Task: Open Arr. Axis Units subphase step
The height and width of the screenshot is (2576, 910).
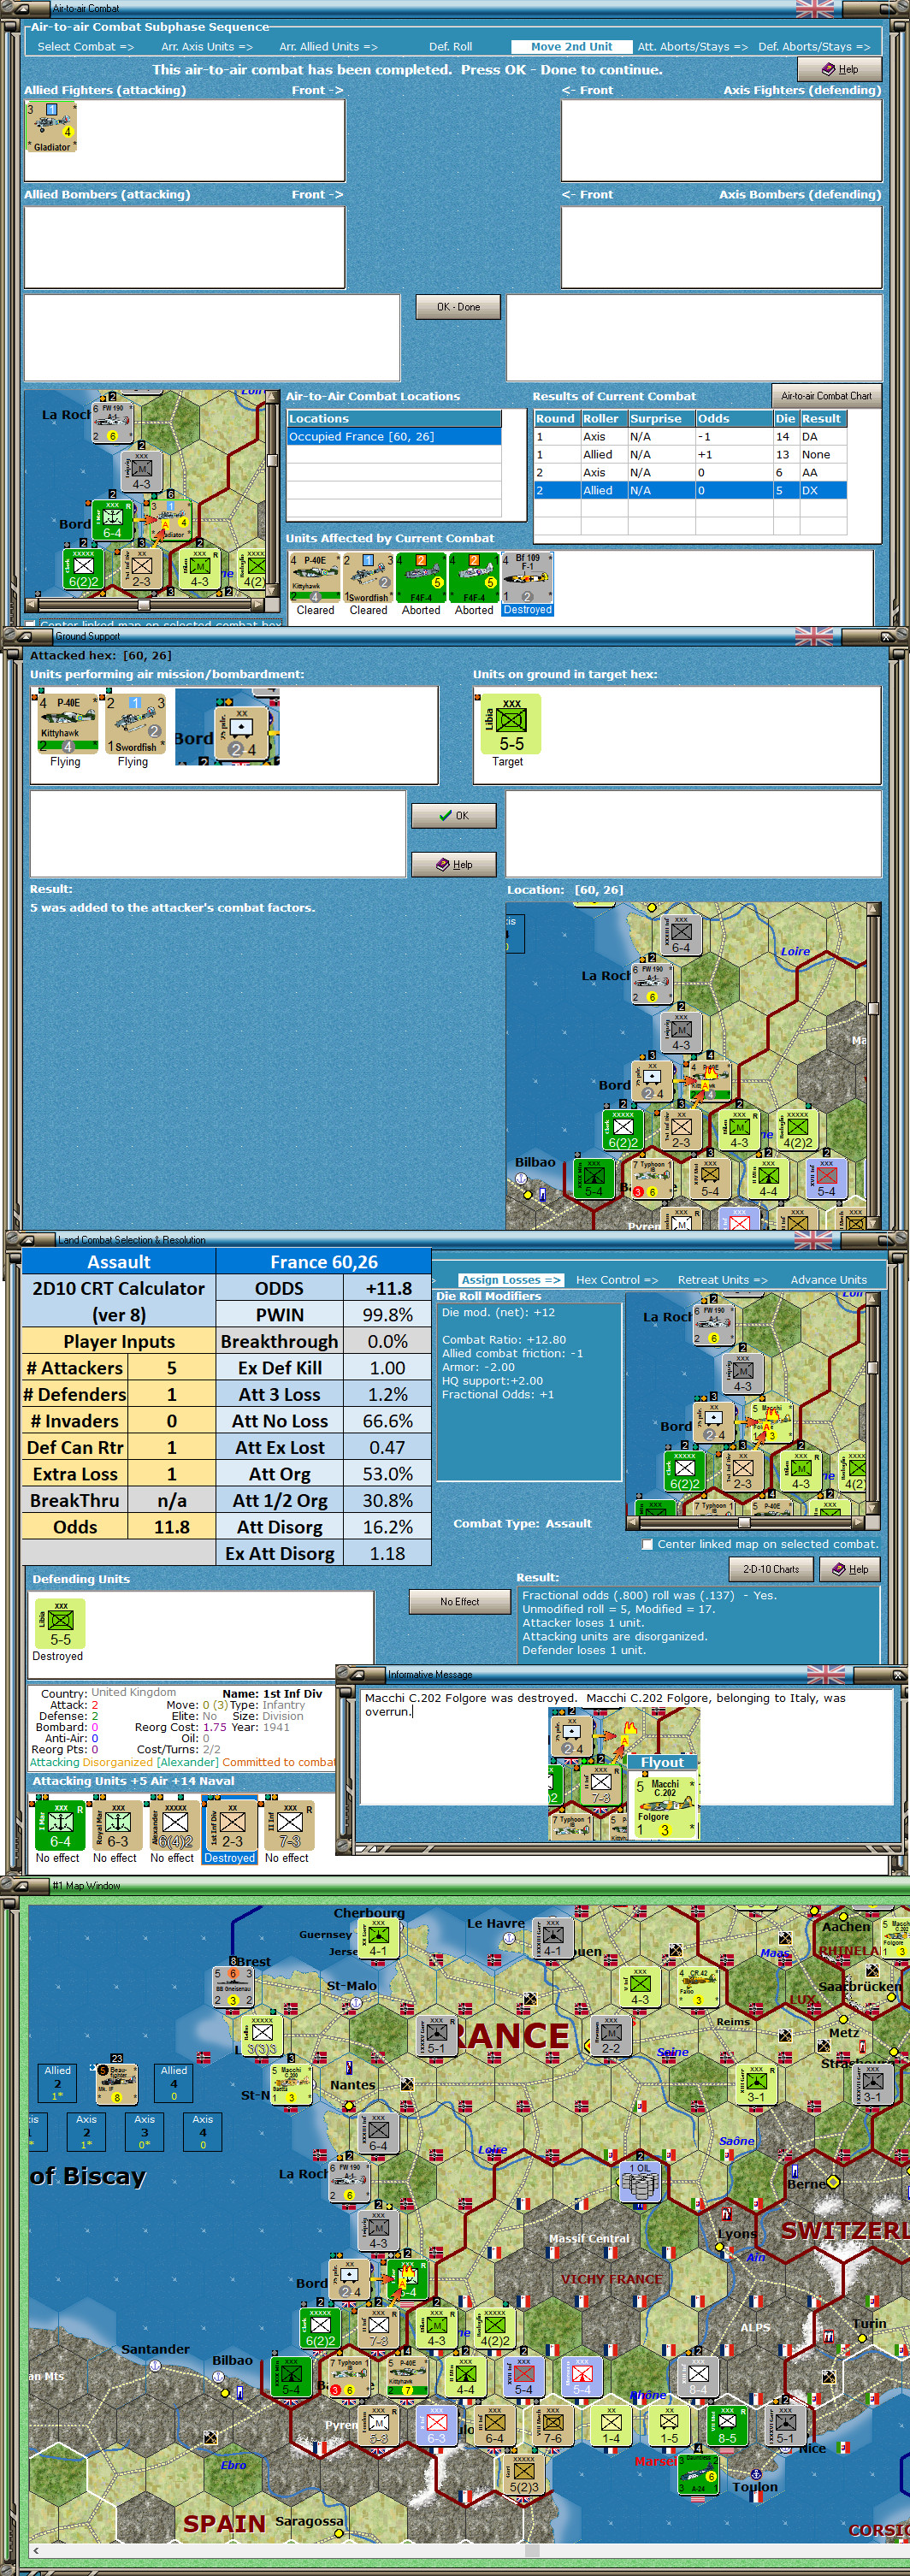Action: click(x=207, y=47)
